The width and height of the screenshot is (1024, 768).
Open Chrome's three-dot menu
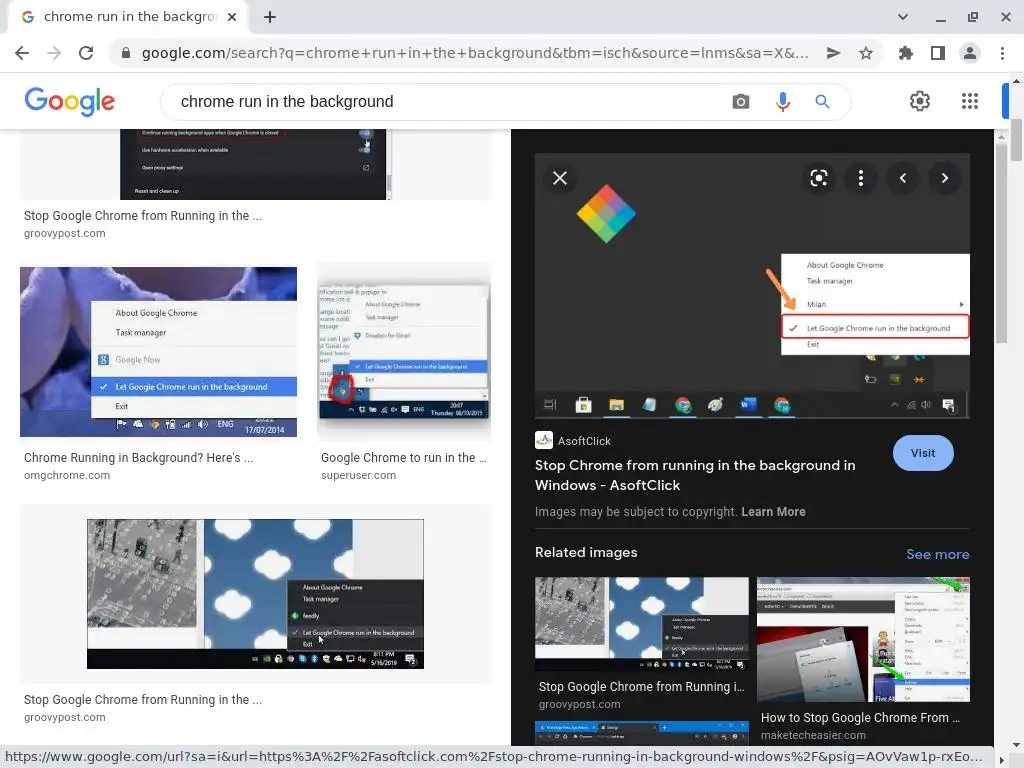pos(1002,53)
